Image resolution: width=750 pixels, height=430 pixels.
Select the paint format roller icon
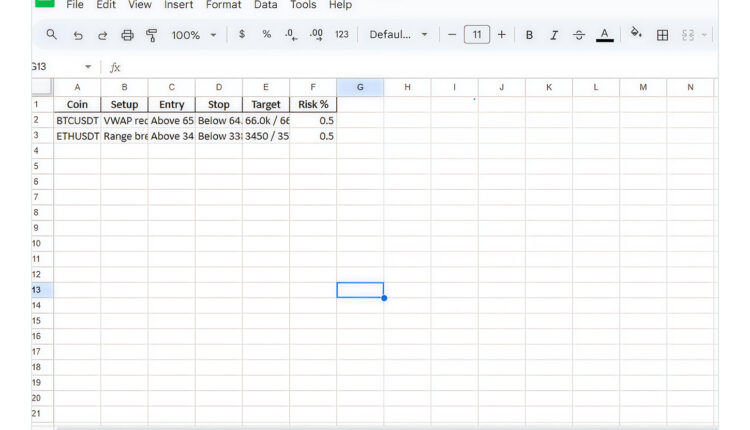click(x=152, y=35)
